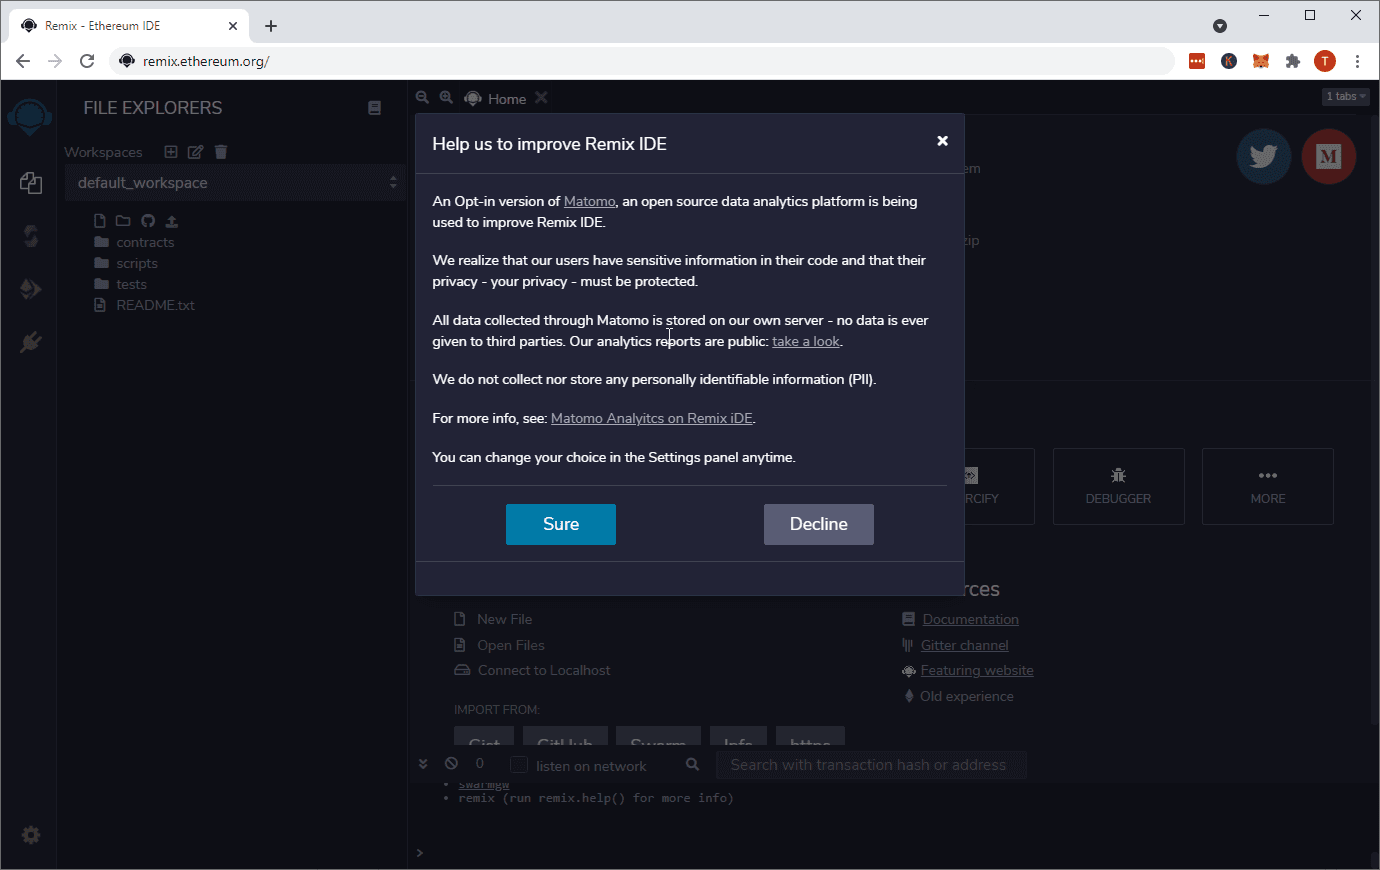The height and width of the screenshot is (870, 1380).
Task: Open File Explorers documentation icon
Action: [x=374, y=108]
